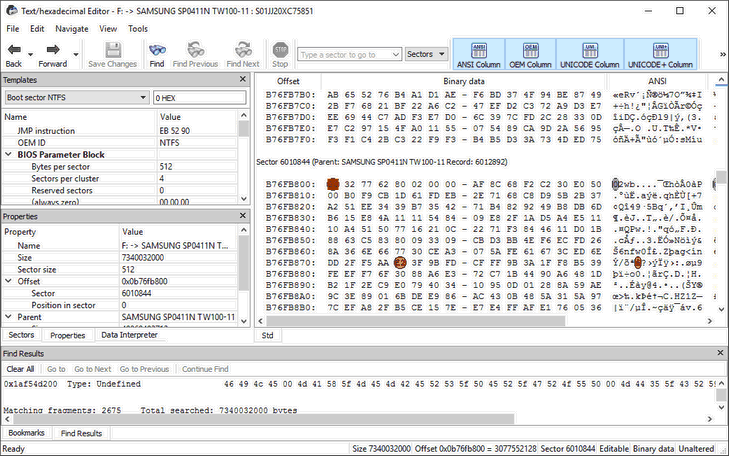Click Clear All in Find Results
This screenshot has height=456, width=729.
click(x=20, y=369)
